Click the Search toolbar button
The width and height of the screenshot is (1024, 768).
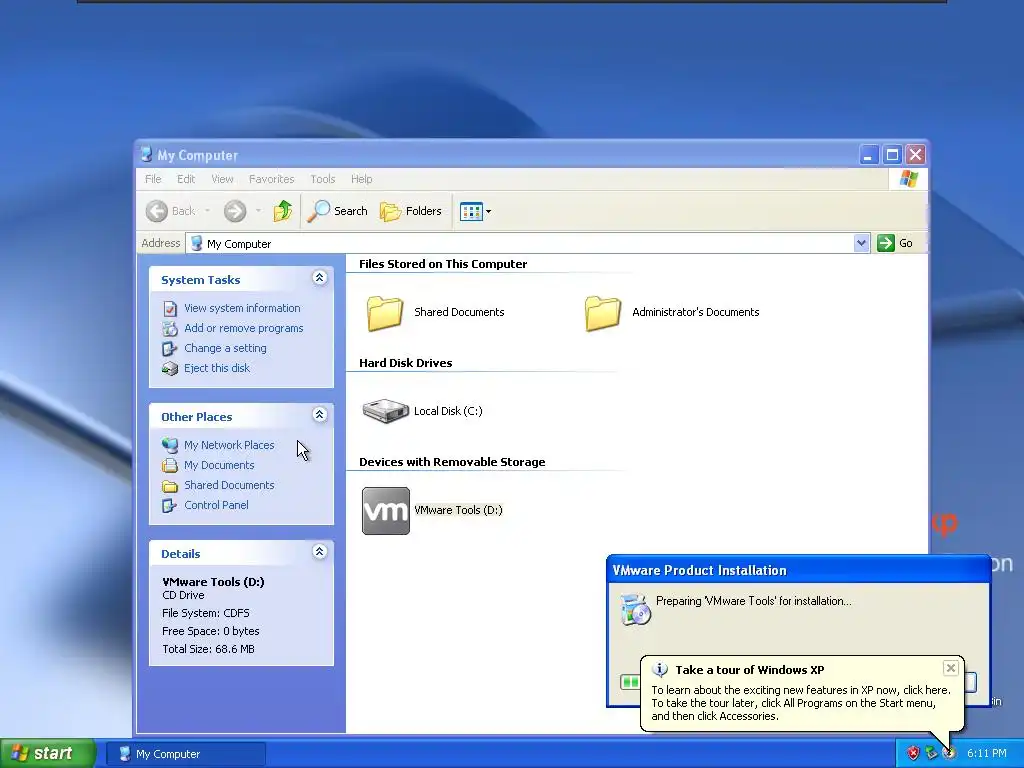tap(338, 211)
